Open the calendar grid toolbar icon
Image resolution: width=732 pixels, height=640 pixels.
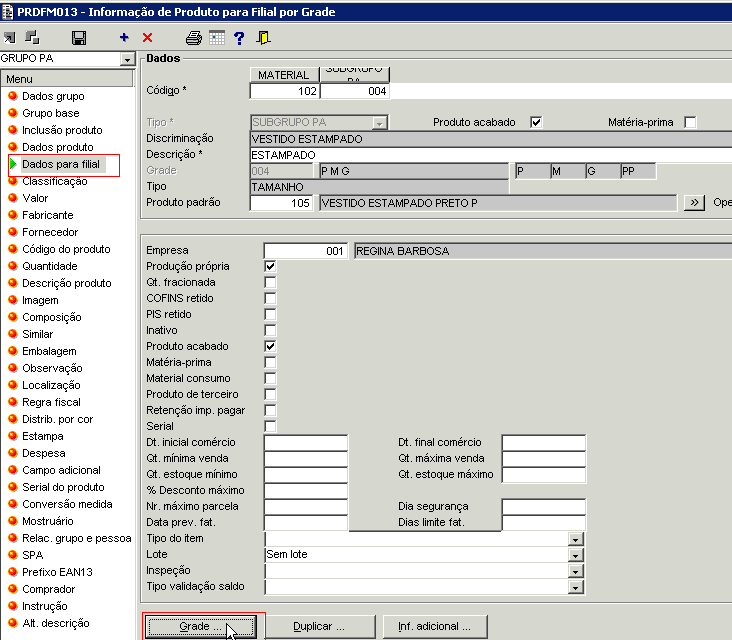pyautogui.click(x=217, y=38)
